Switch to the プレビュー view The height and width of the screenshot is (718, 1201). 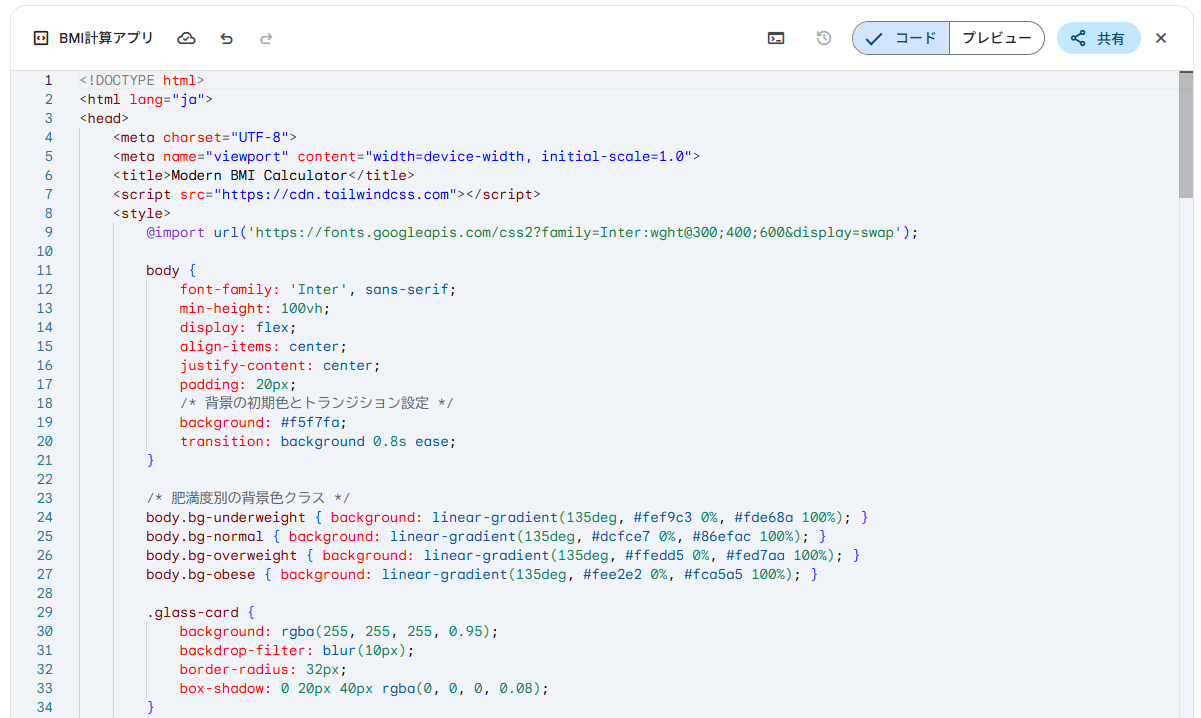pyautogui.click(x=996, y=38)
